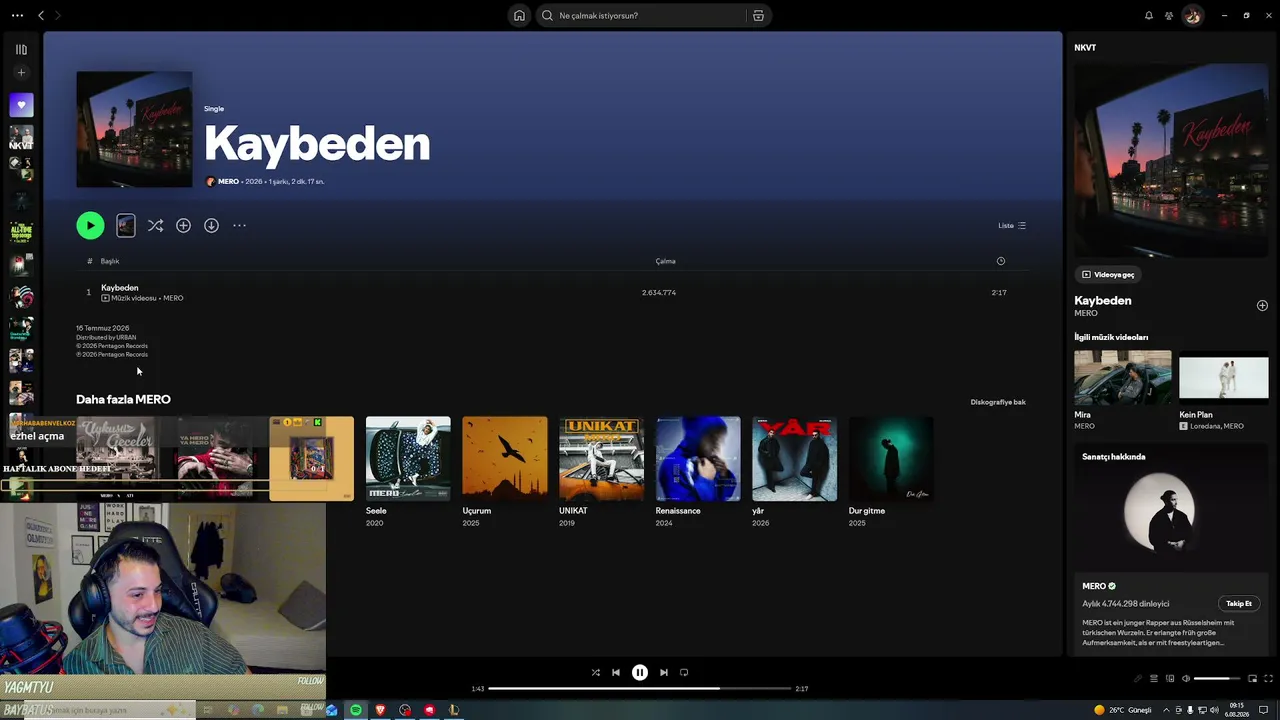The width and height of the screenshot is (1280, 720).
Task: Open the play queue icon
Action: point(1153,679)
